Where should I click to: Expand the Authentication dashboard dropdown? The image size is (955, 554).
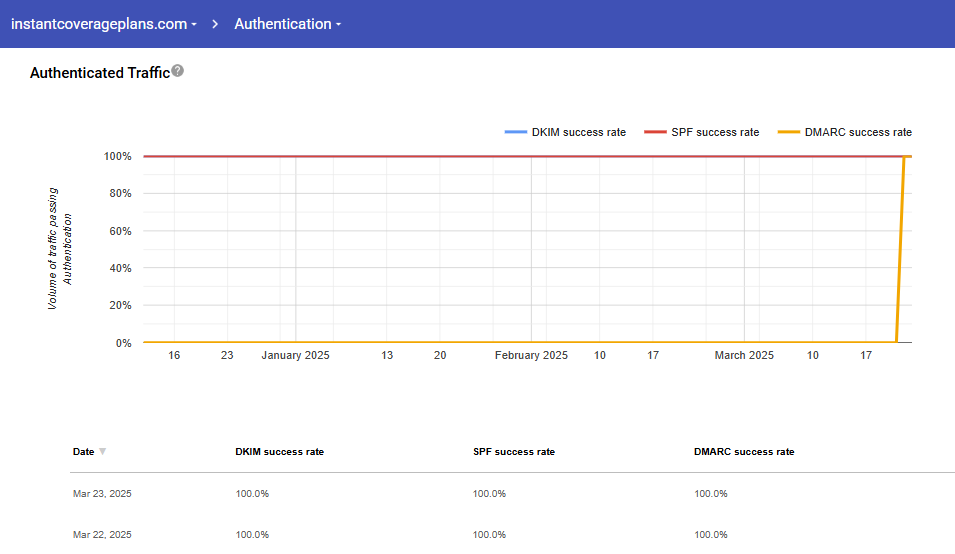pyautogui.click(x=287, y=24)
